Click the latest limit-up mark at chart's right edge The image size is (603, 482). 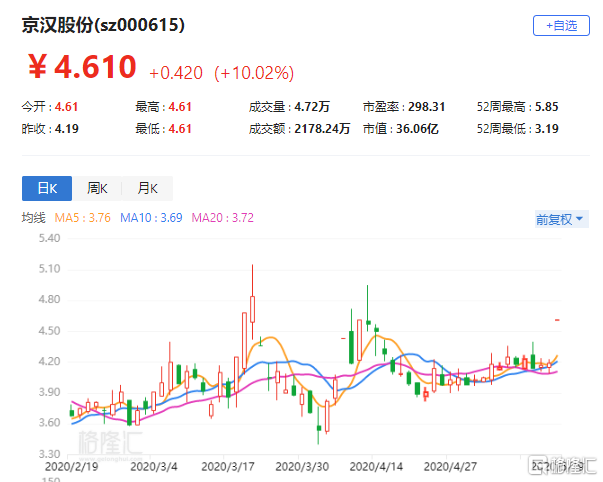click(x=557, y=320)
